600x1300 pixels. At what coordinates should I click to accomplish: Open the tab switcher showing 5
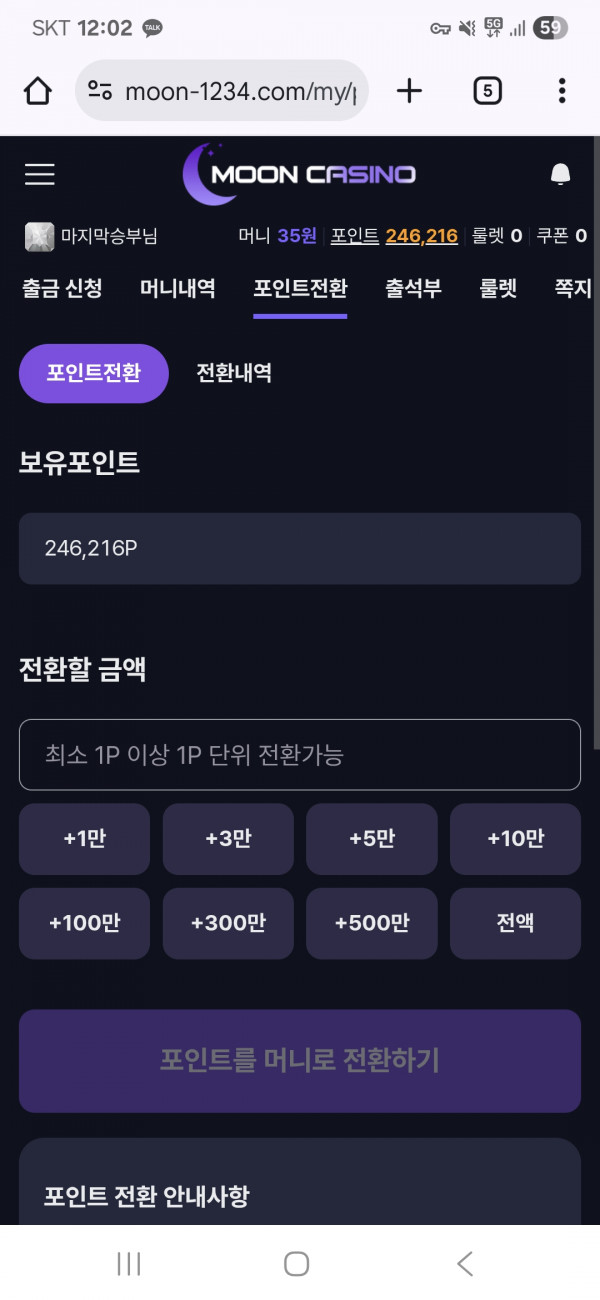[x=486, y=92]
